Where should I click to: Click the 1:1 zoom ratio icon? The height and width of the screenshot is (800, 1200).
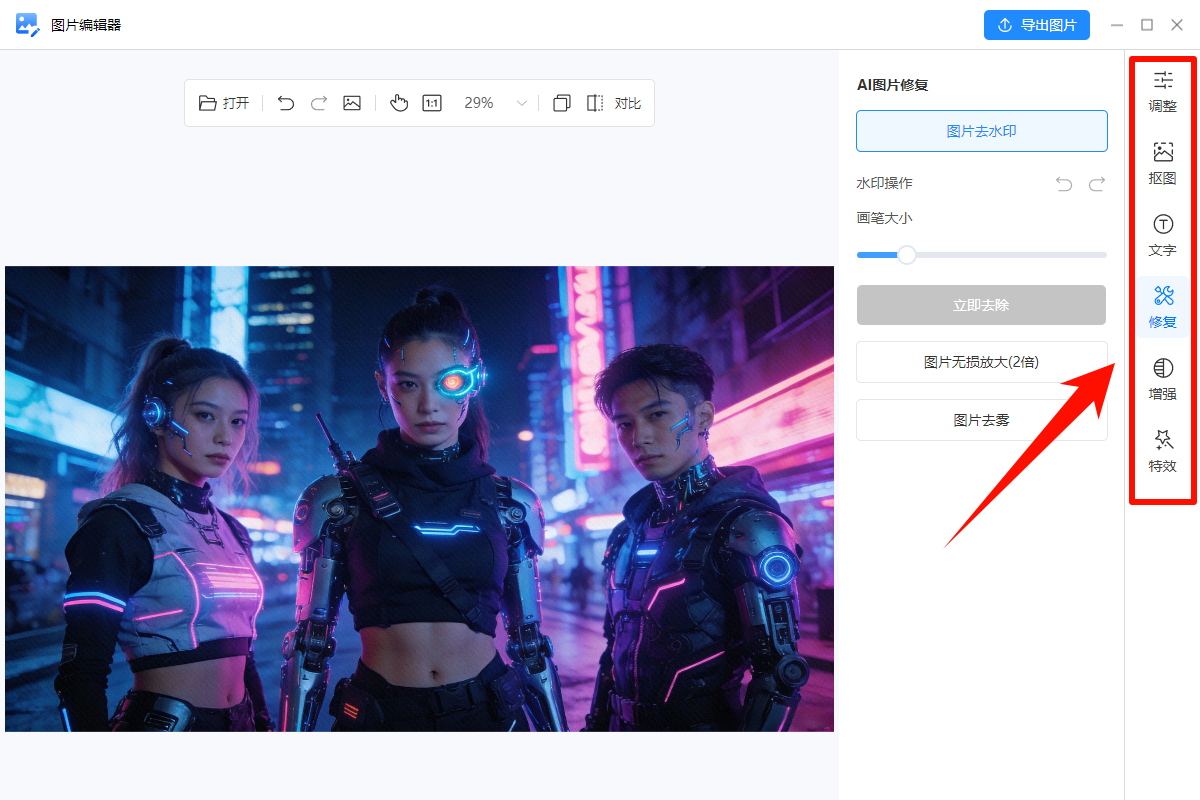431,102
